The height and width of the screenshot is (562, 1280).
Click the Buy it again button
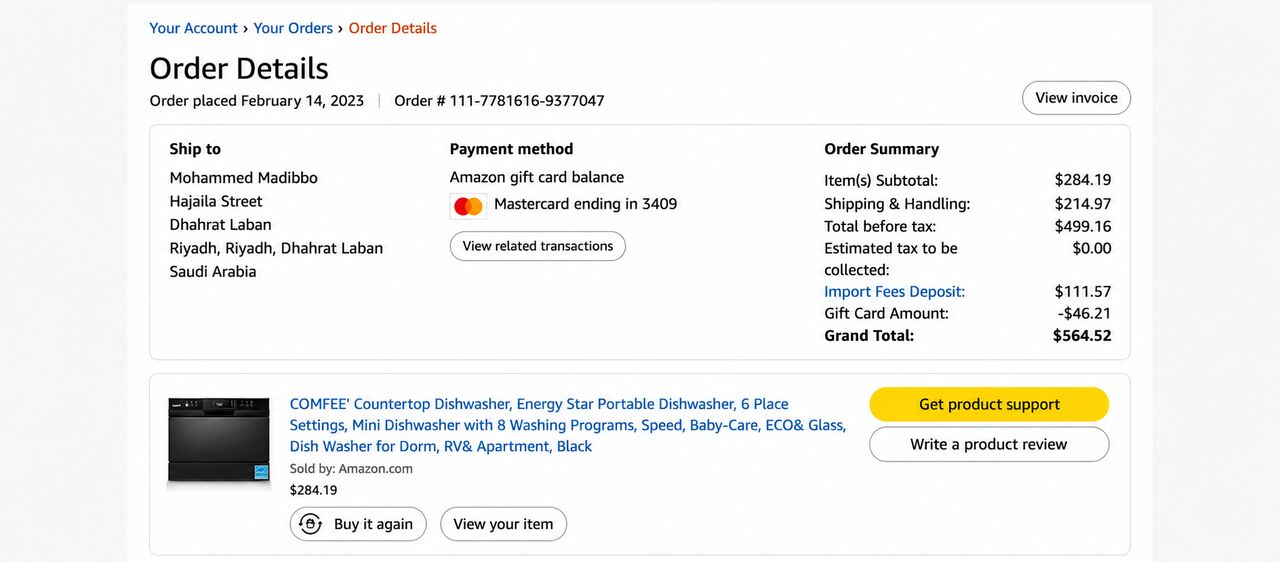click(358, 524)
